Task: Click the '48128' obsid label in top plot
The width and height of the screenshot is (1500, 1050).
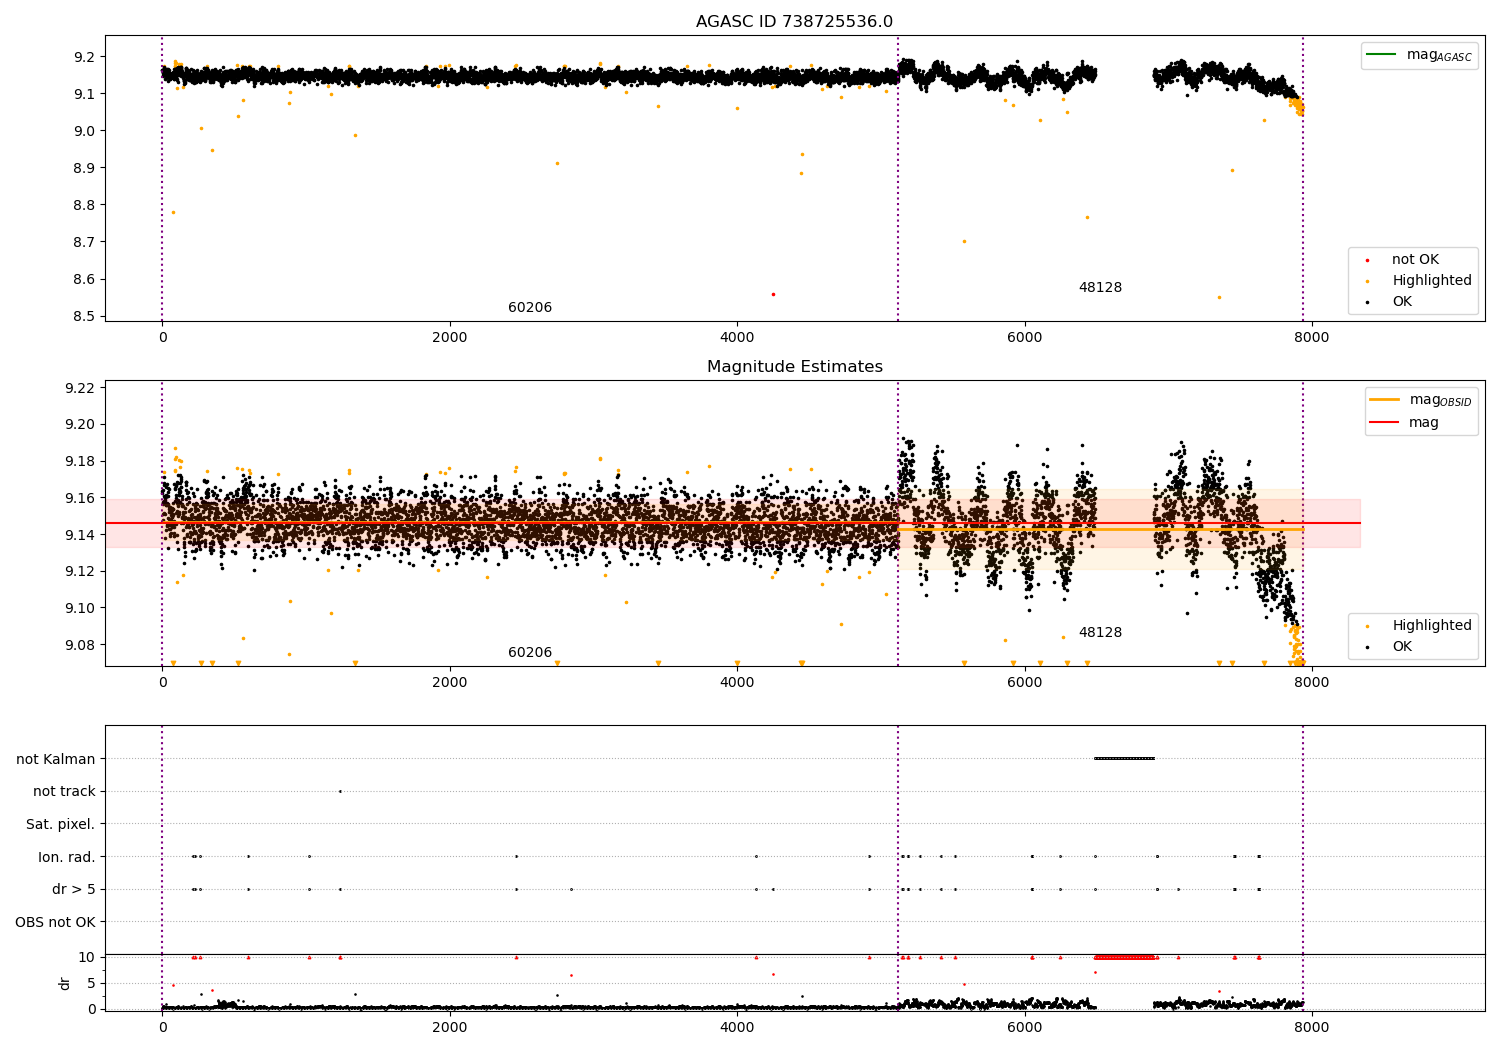Action: click(x=1100, y=288)
